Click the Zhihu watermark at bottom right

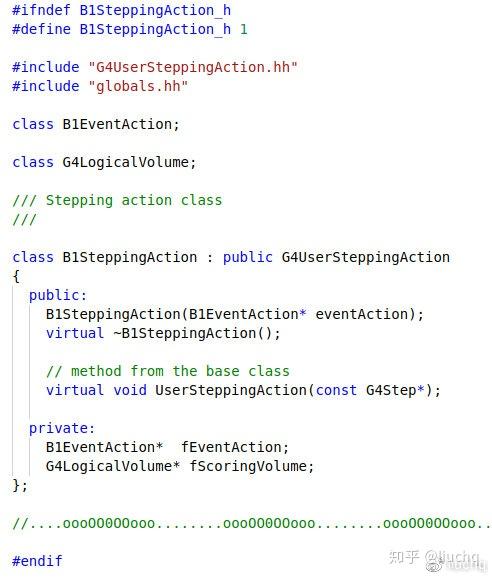[438, 560]
